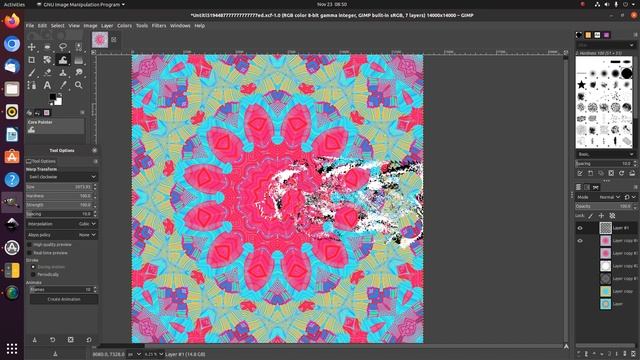Toggle visibility eye of top Layer copy #1
The width and height of the screenshot is (640, 360).
[580, 241]
